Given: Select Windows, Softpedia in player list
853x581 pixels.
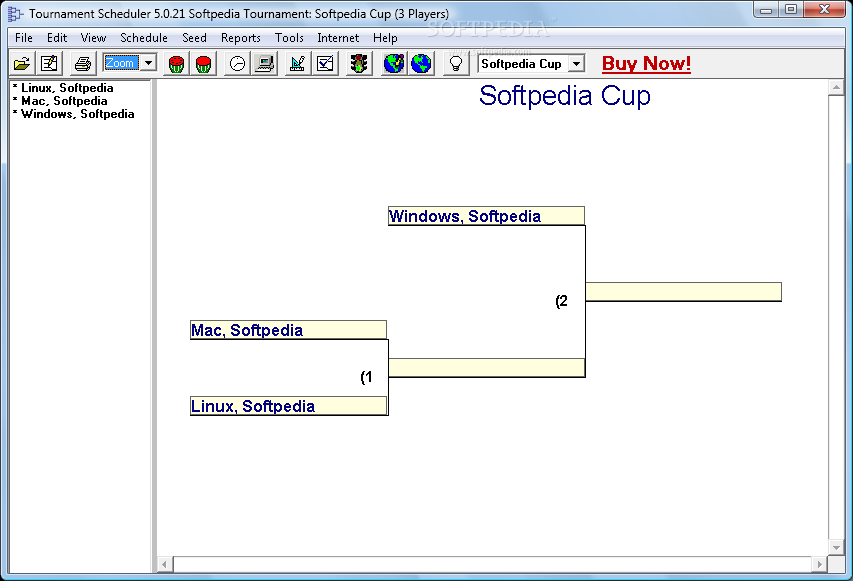Looking at the screenshot, I should click(x=73, y=114).
